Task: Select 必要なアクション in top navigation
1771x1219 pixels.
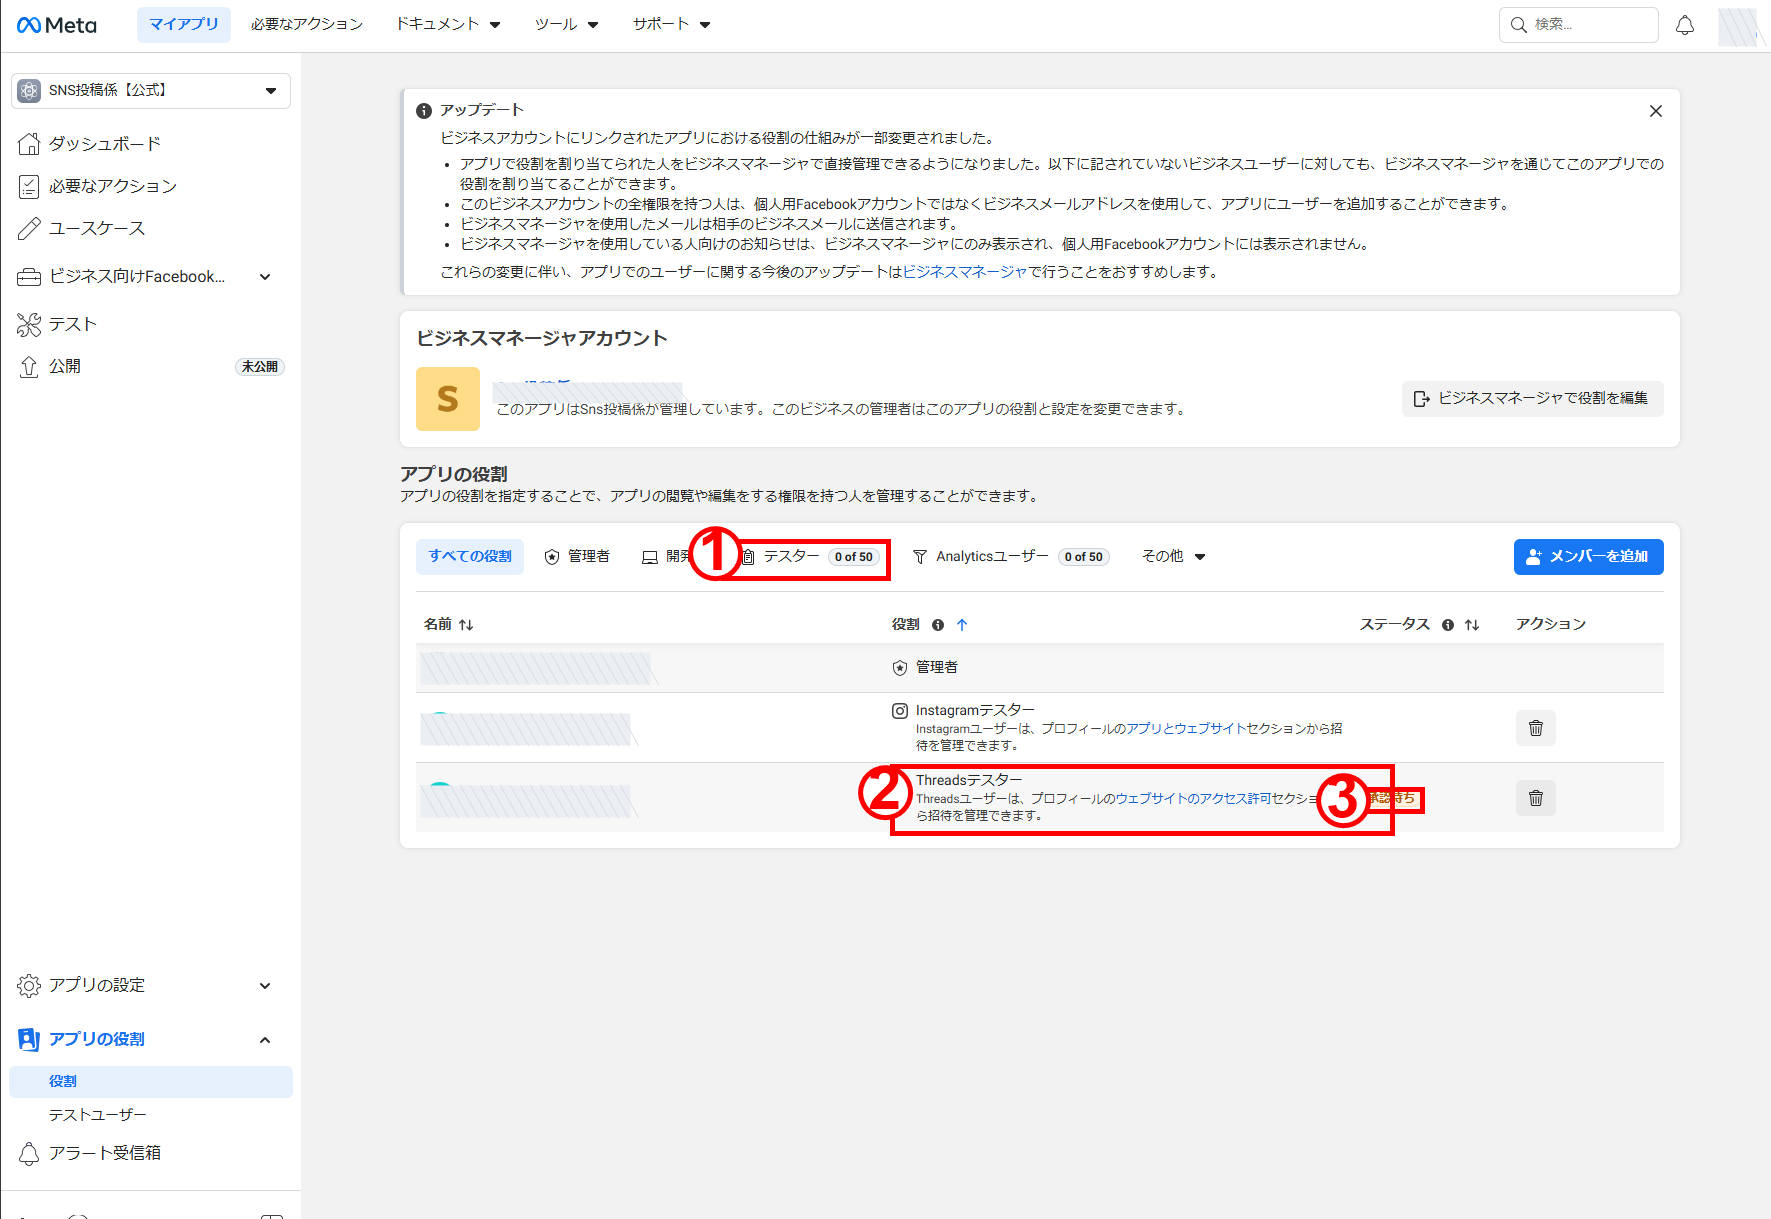Action: (307, 24)
